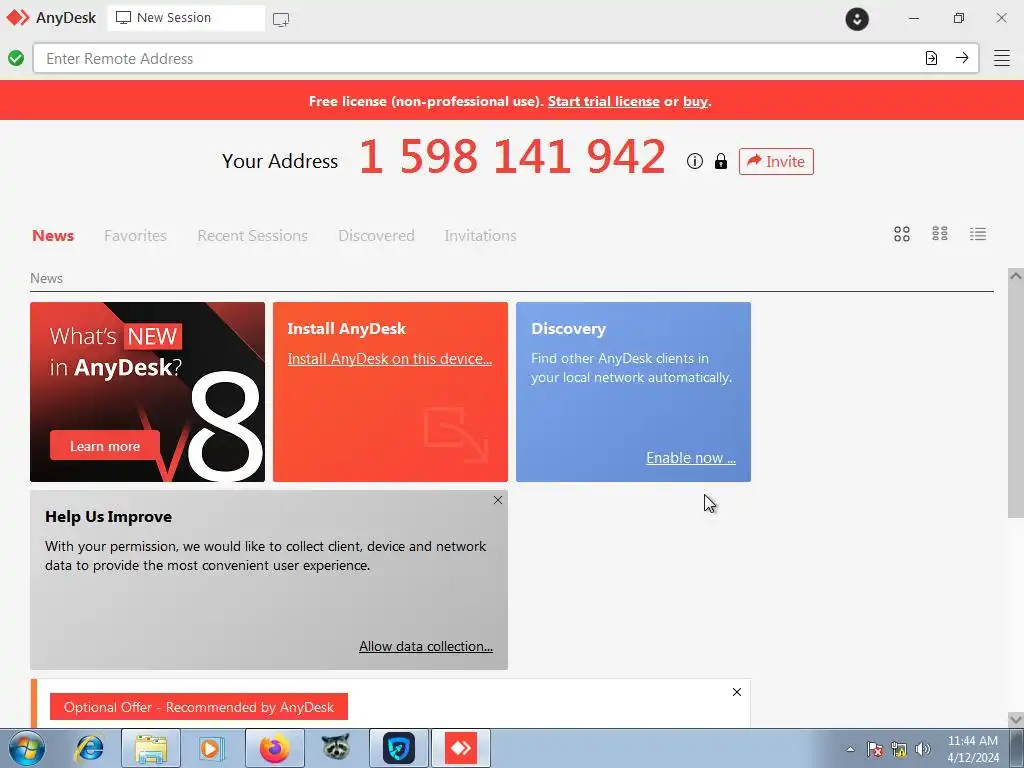Launch Firefox from the taskbar
Image resolution: width=1024 pixels, height=768 pixels.
(x=274, y=748)
